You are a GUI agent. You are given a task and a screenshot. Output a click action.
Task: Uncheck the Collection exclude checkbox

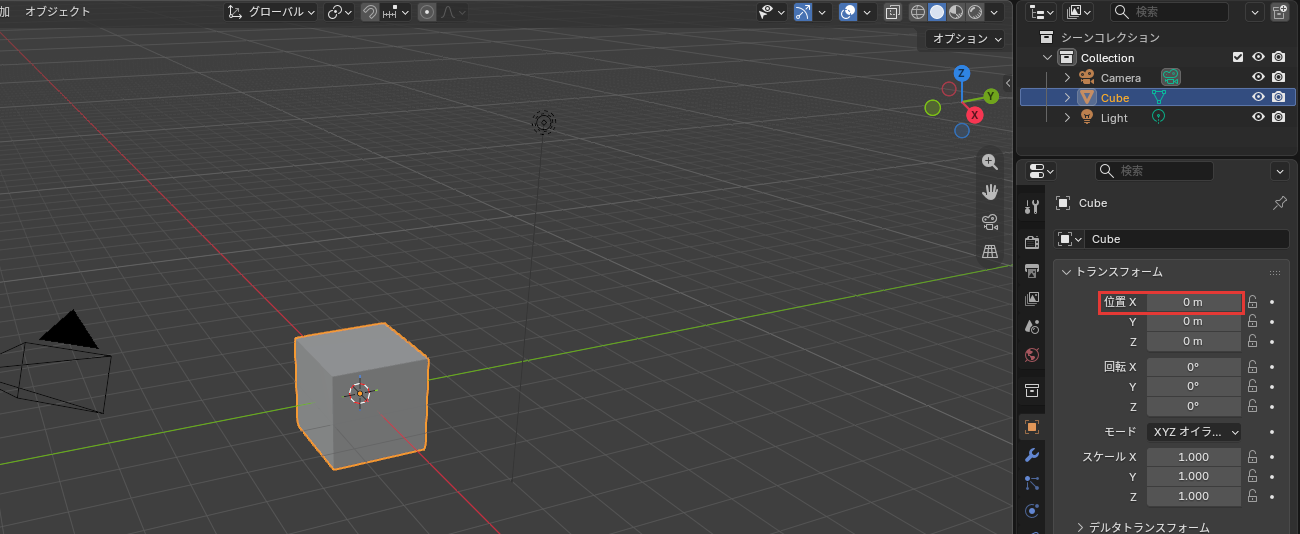point(1238,58)
